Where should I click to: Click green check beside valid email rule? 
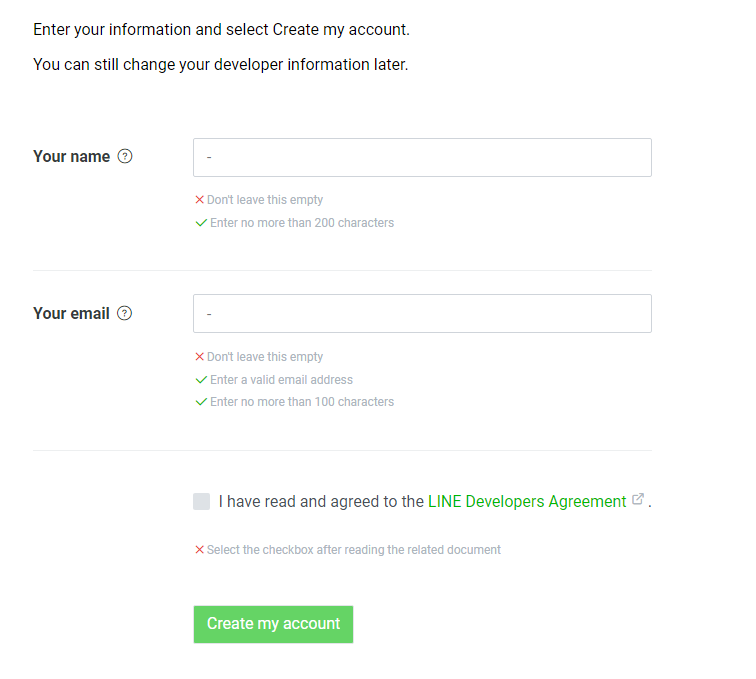click(201, 380)
